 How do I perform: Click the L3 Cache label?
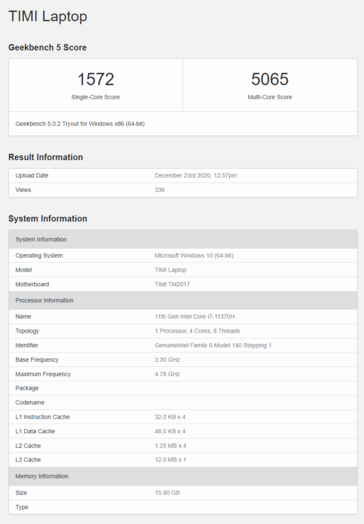(28, 460)
